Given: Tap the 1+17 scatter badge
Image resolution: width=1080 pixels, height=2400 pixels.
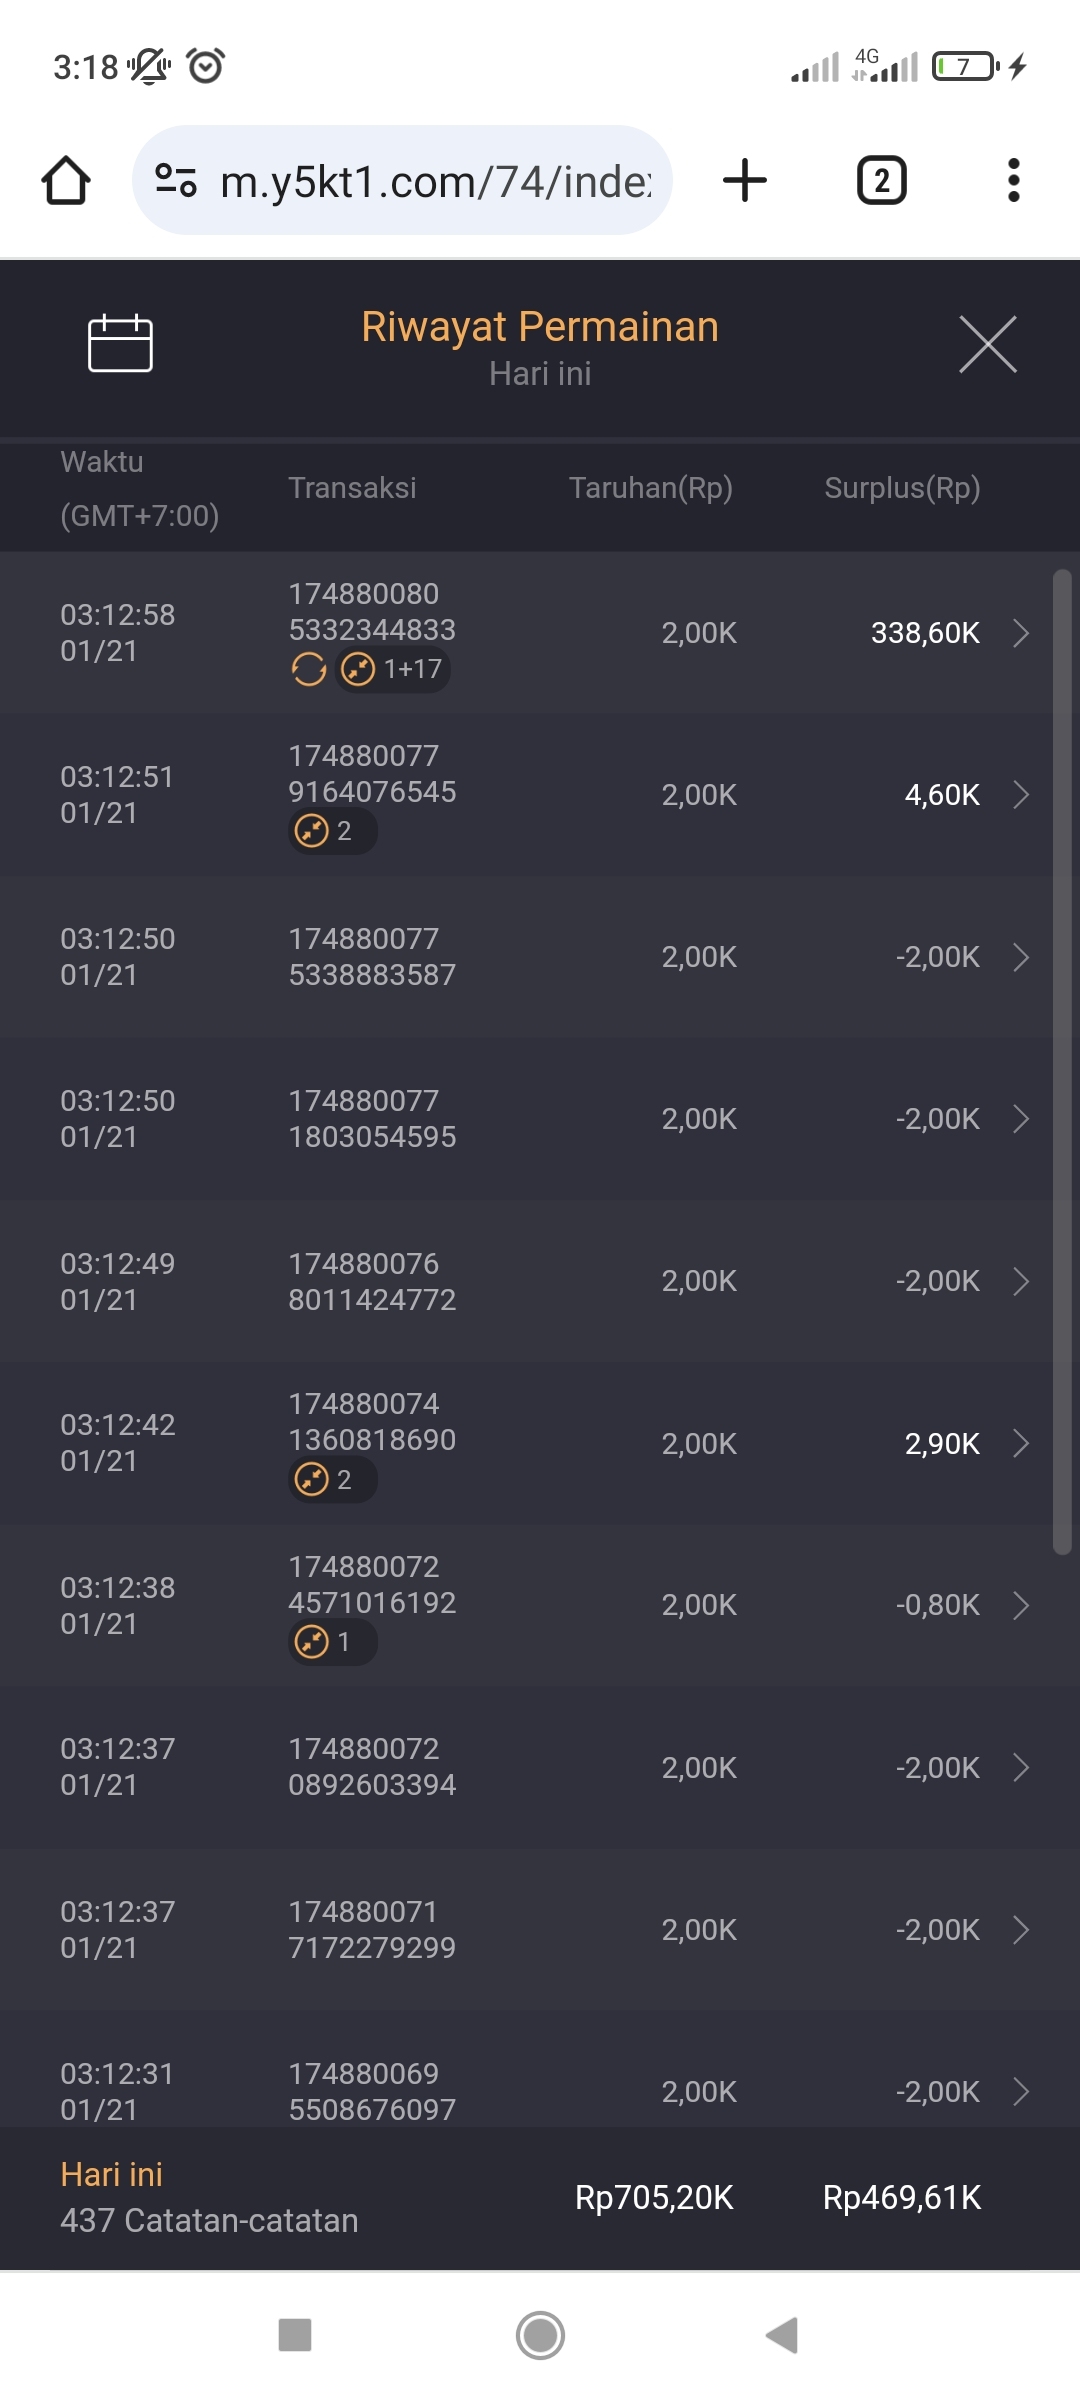Looking at the screenshot, I should (393, 669).
